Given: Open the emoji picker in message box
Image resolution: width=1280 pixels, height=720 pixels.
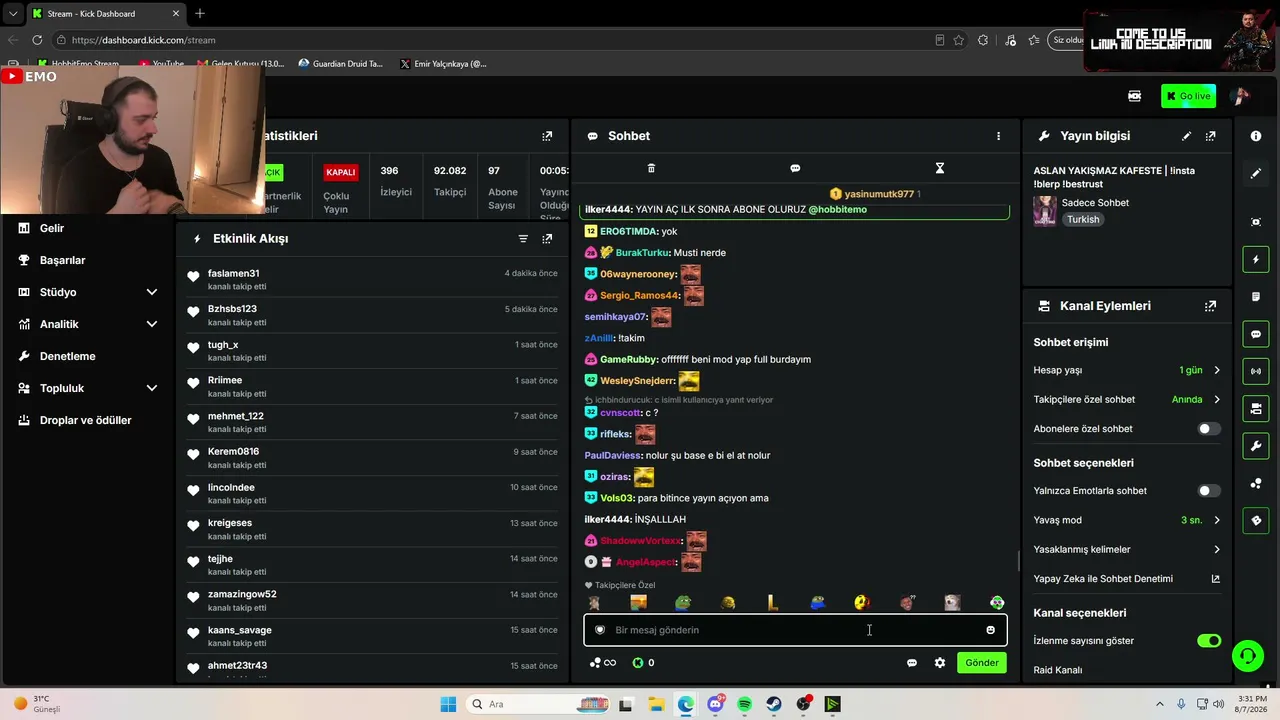Looking at the screenshot, I should coord(990,630).
